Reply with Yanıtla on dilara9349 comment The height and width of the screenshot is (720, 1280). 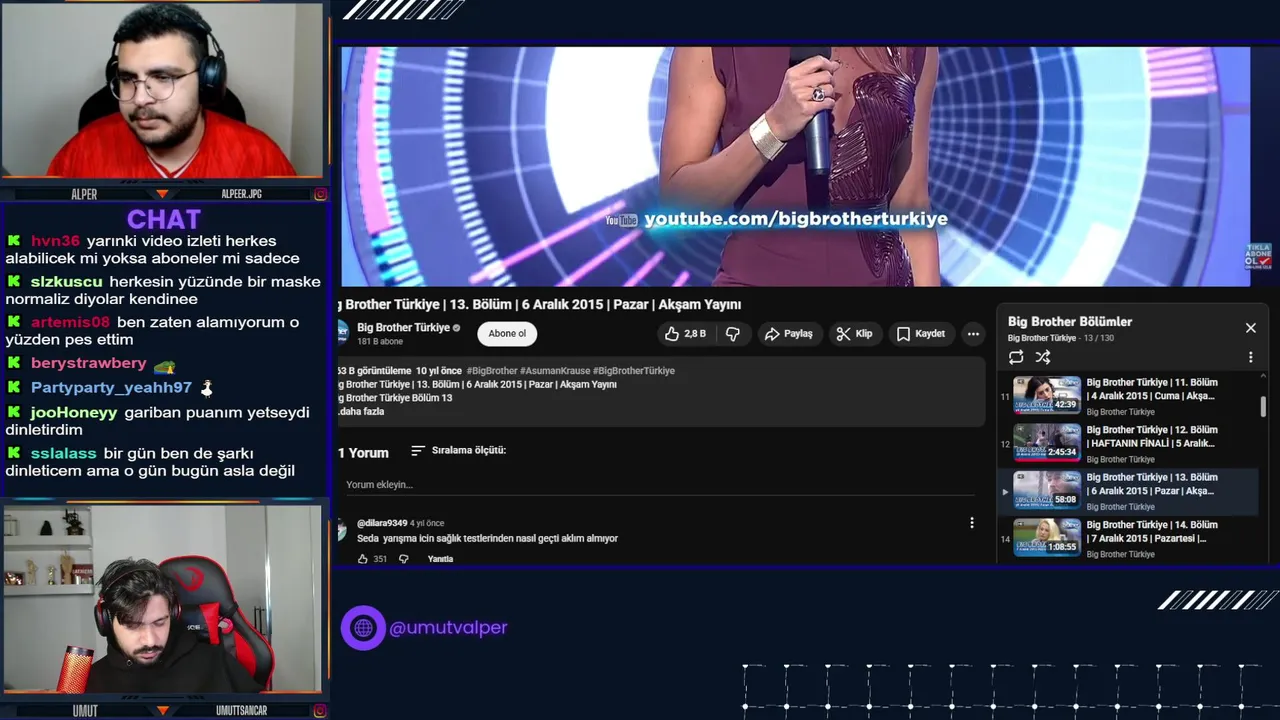pyautogui.click(x=440, y=559)
